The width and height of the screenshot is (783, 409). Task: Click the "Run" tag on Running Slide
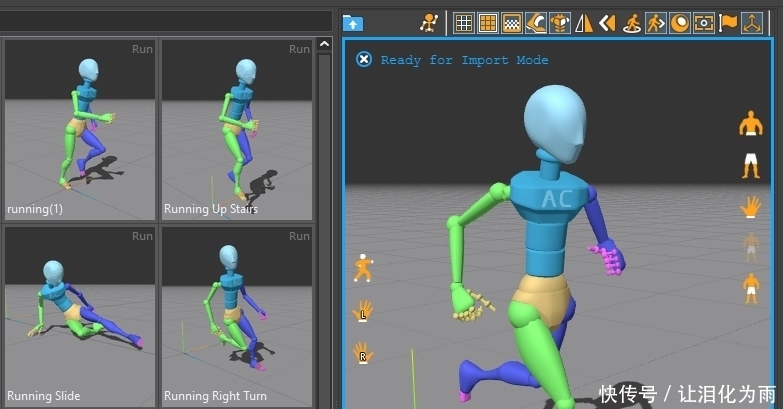(142, 236)
